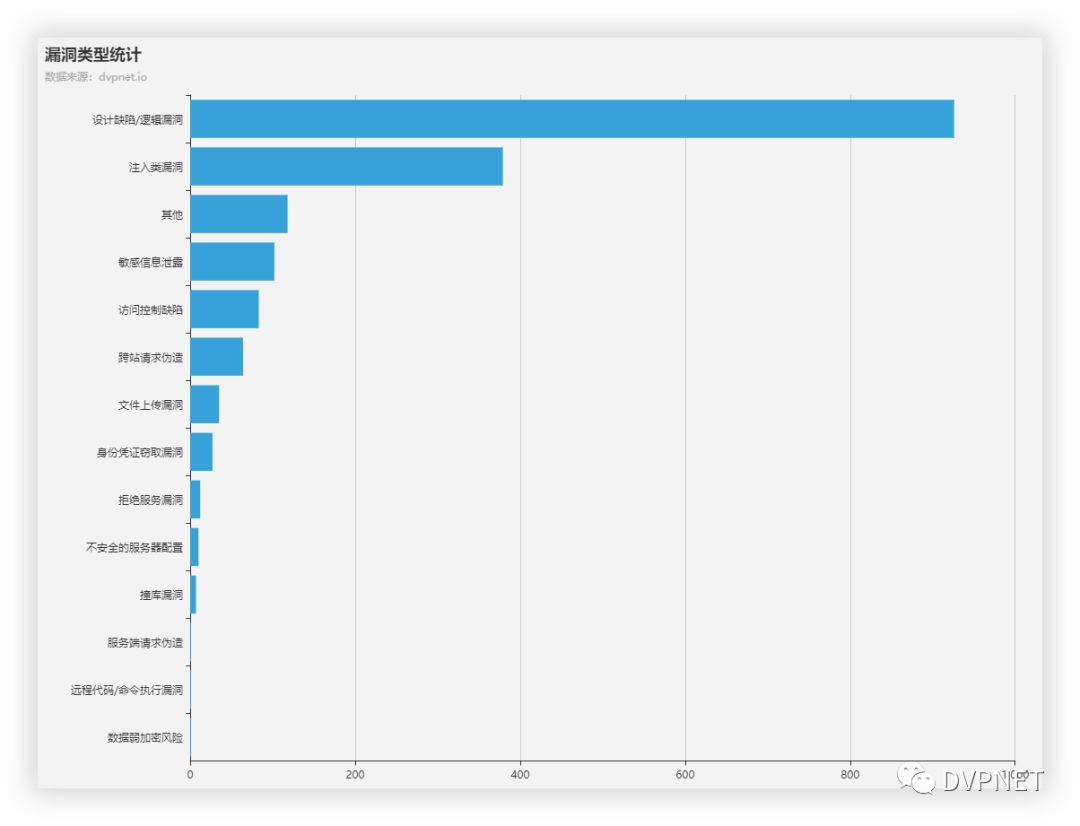The height and width of the screenshot is (826, 1080).
Task: Click the x-axis value 600
Action: point(685,775)
